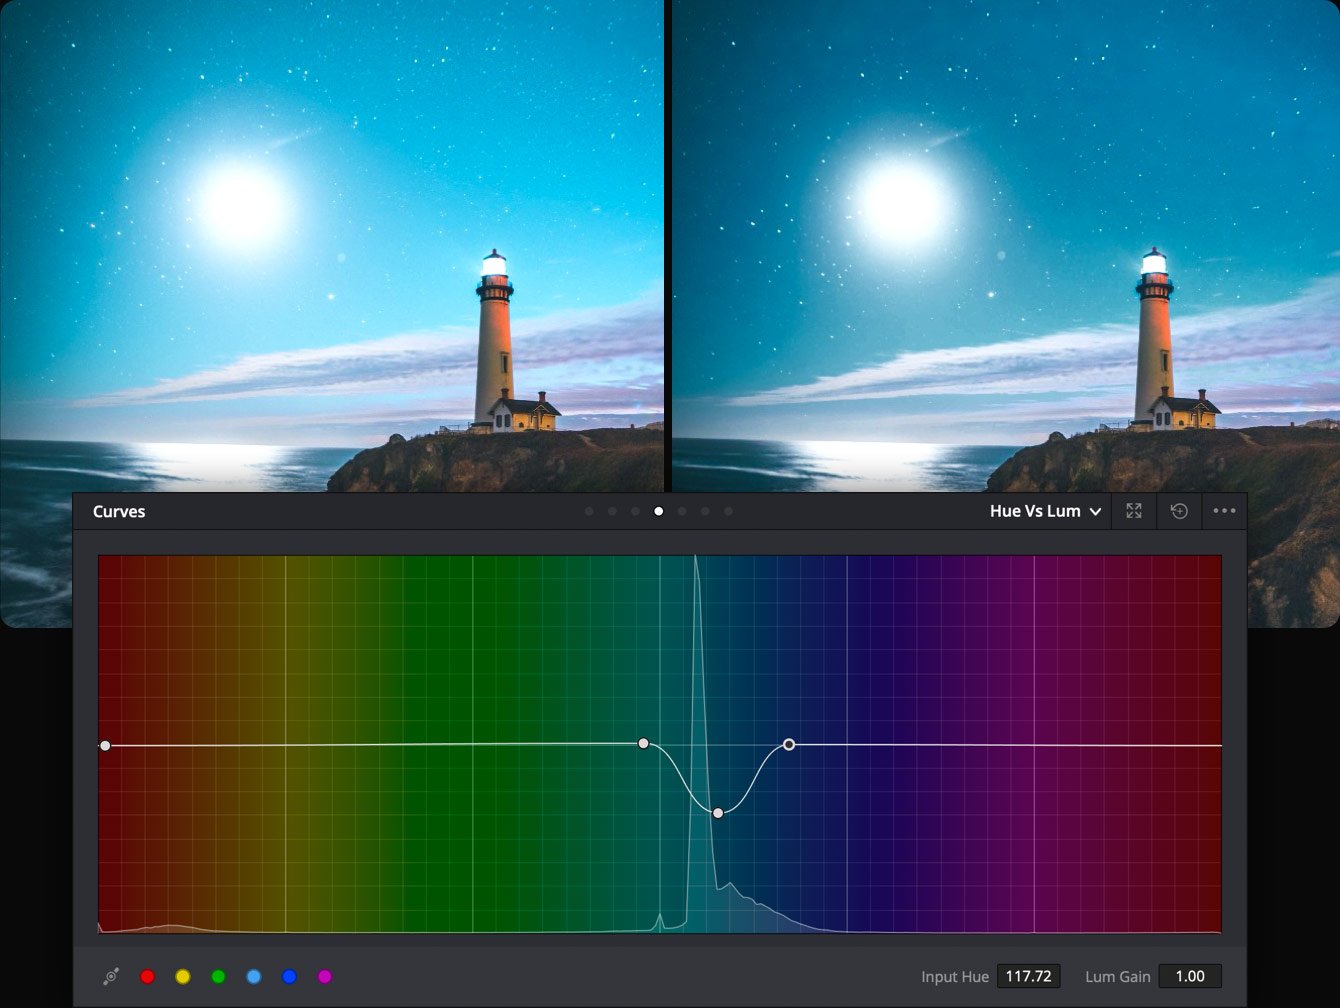The width and height of the screenshot is (1340, 1008).
Task: Click the Input Hue value field
Action: pyautogui.click(x=1028, y=976)
